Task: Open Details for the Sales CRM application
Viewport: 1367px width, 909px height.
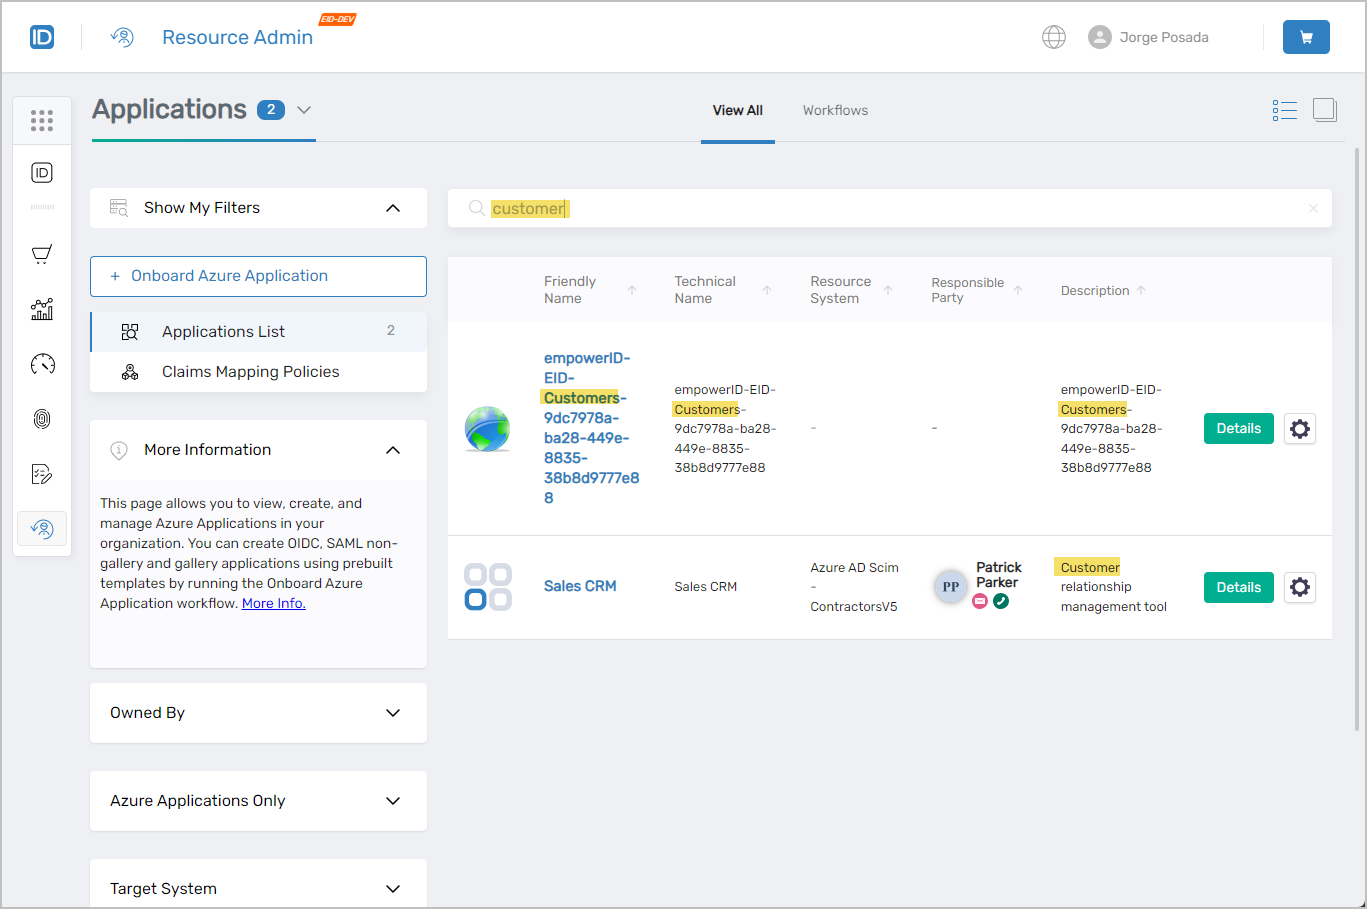Action: point(1238,587)
